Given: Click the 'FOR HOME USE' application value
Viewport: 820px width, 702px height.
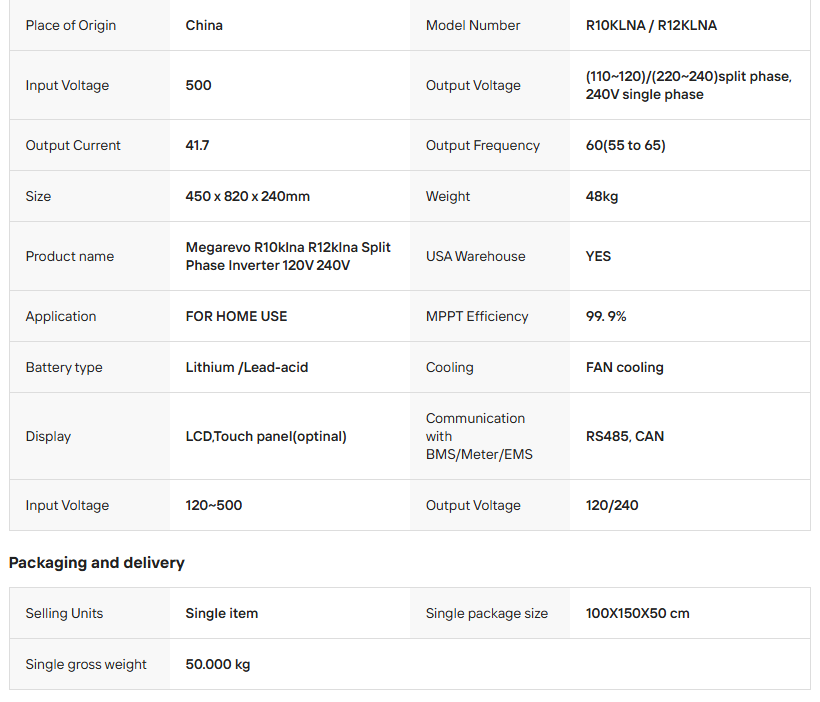Looking at the screenshot, I should [x=236, y=316].
